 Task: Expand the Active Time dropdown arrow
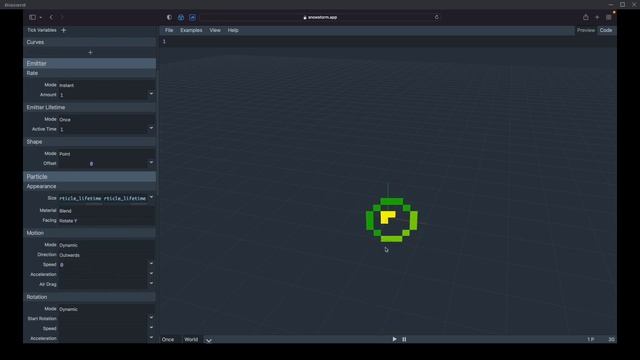pyautogui.click(x=151, y=128)
